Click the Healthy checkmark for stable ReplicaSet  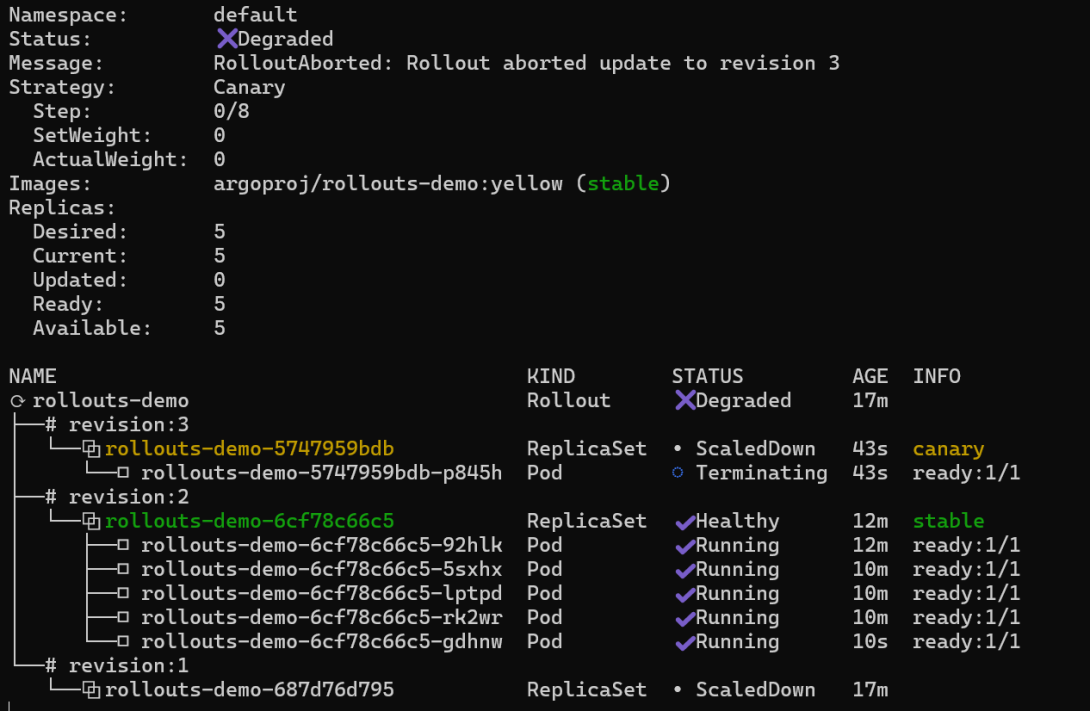pyautogui.click(x=684, y=521)
